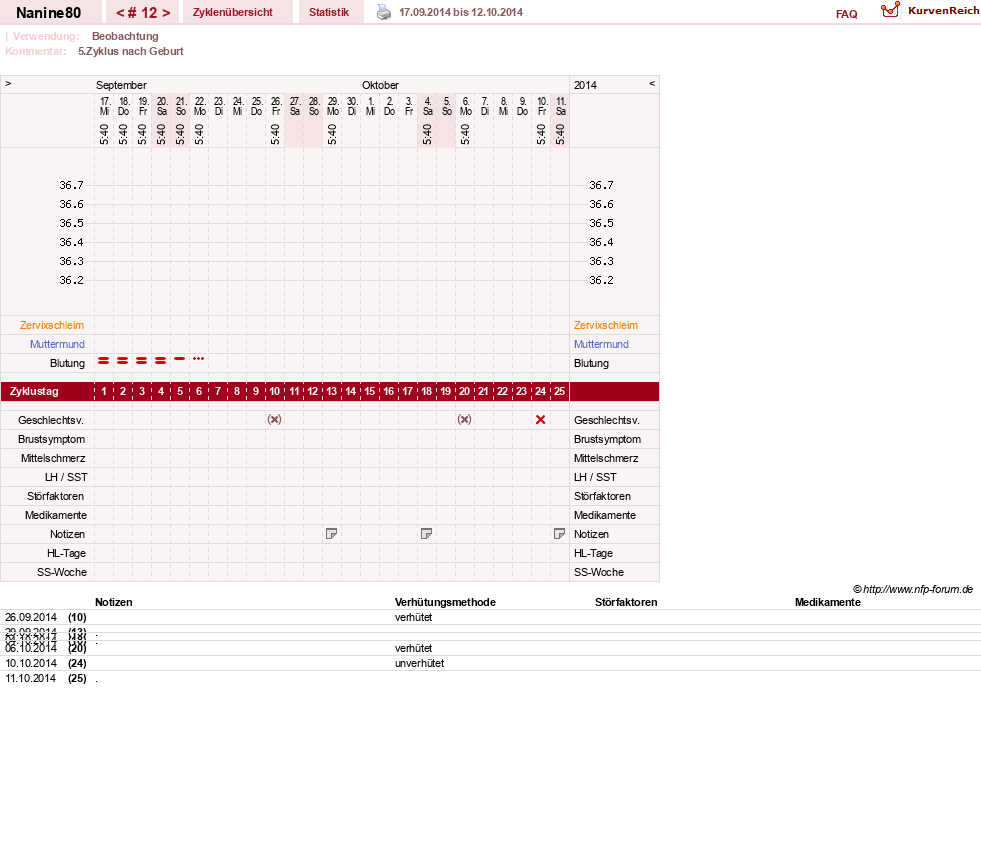Screen dimensions: 981x861
Task: Click the right Muttermund label
Action: pos(601,344)
